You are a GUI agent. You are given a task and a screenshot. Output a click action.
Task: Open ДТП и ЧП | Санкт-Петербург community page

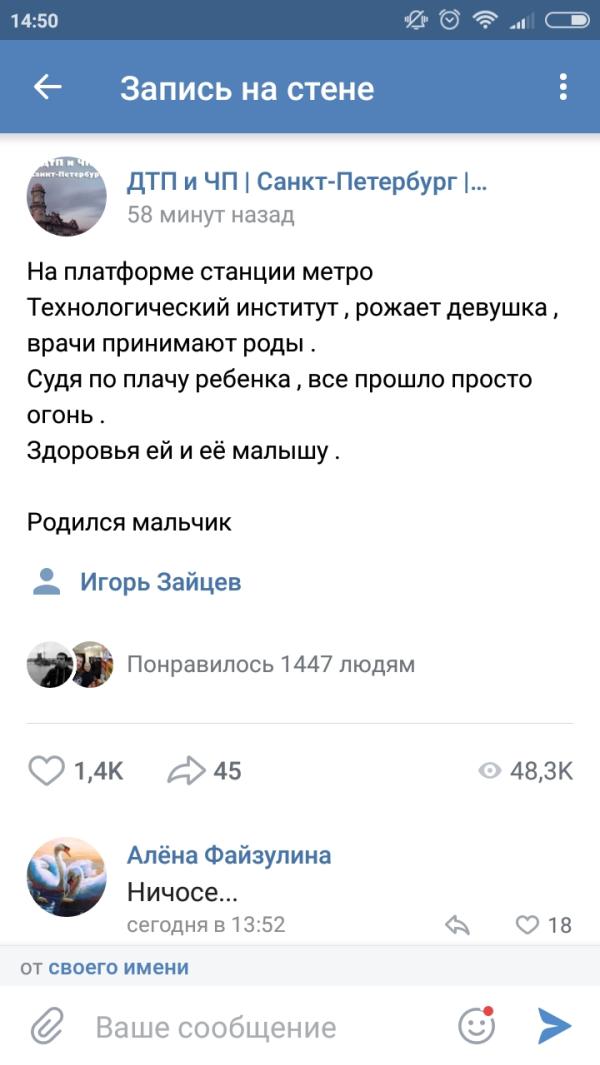(x=307, y=182)
